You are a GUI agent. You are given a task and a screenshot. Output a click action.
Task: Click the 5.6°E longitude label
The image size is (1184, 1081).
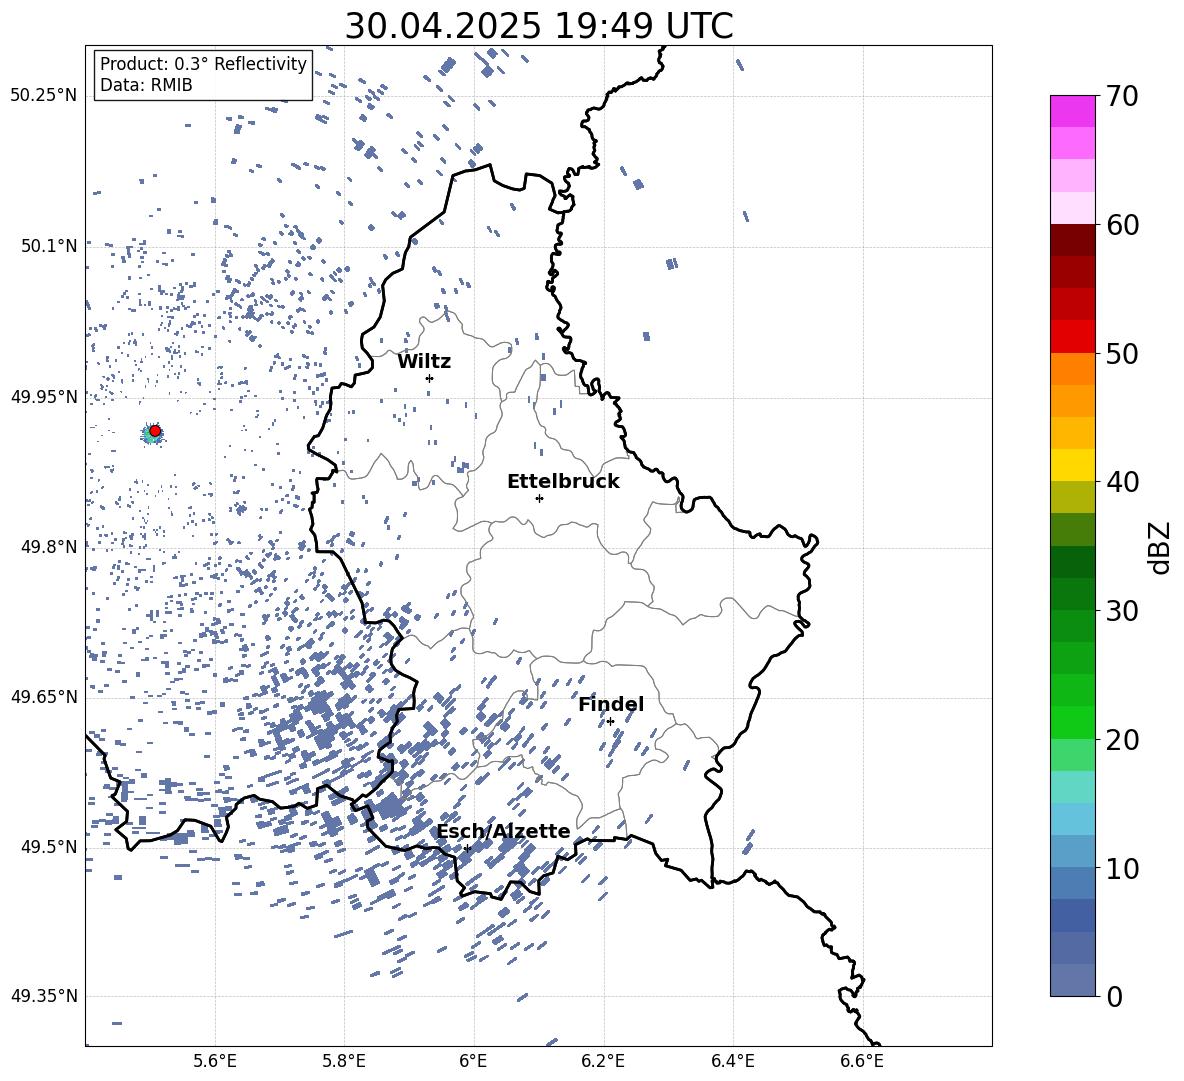[215, 1061]
